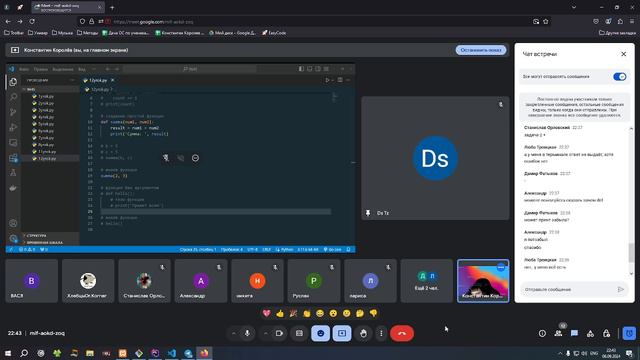Click Source Control icon in VS Code
This screenshot has height=360, width=640.
pyautogui.click(x=13, y=112)
